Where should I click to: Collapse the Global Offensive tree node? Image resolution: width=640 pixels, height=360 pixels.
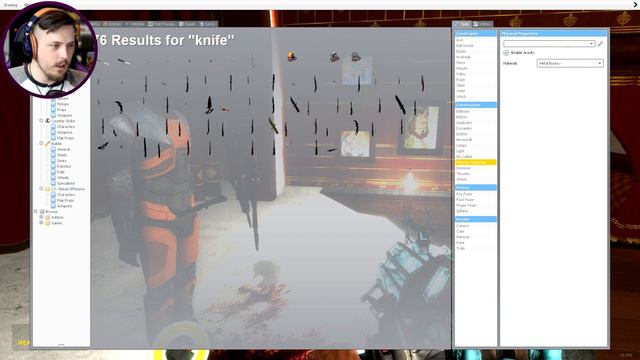[41, 189]
